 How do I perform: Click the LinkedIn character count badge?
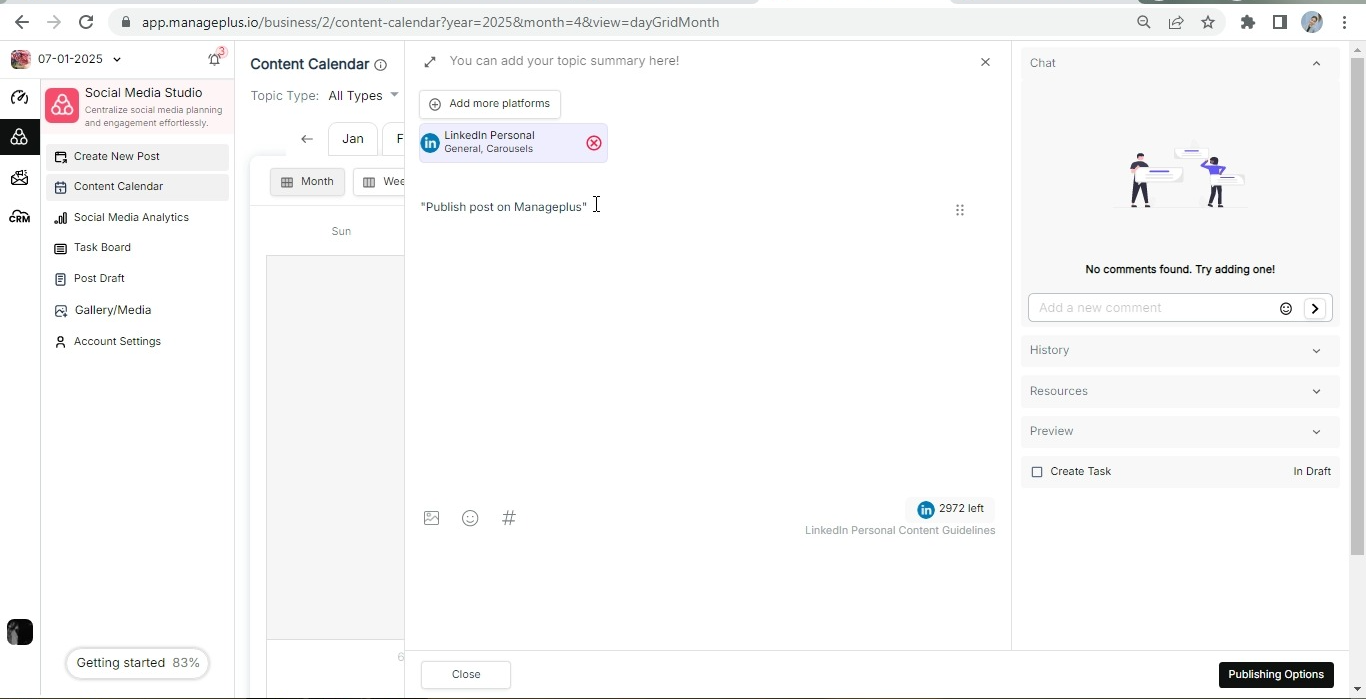tap(951, 510)
